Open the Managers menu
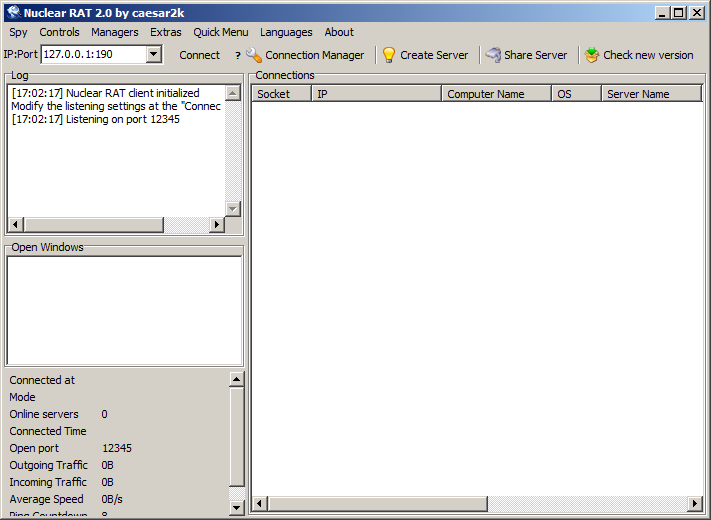 click(115, 32)
